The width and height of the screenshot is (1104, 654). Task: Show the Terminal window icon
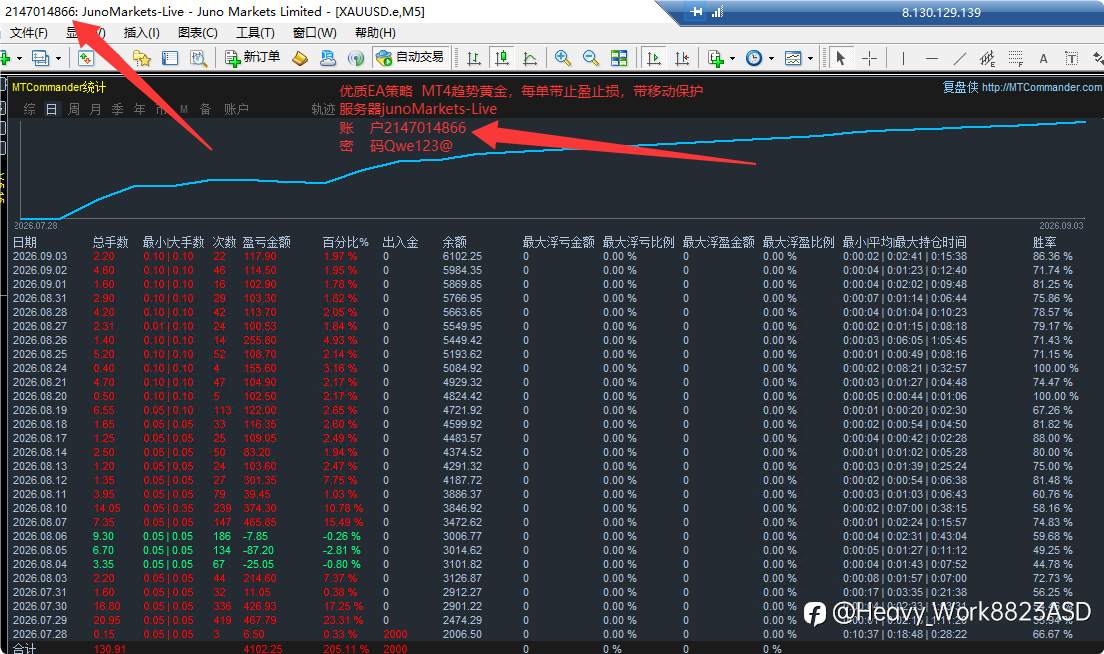coord(170,58)
